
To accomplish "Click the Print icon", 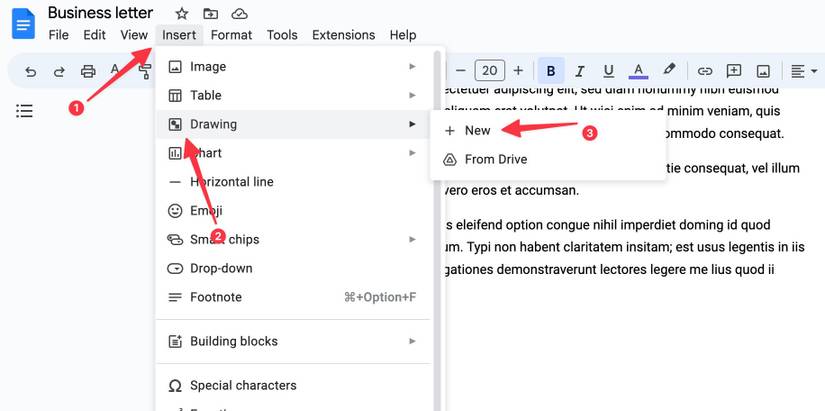I will (x=88, y=71).
